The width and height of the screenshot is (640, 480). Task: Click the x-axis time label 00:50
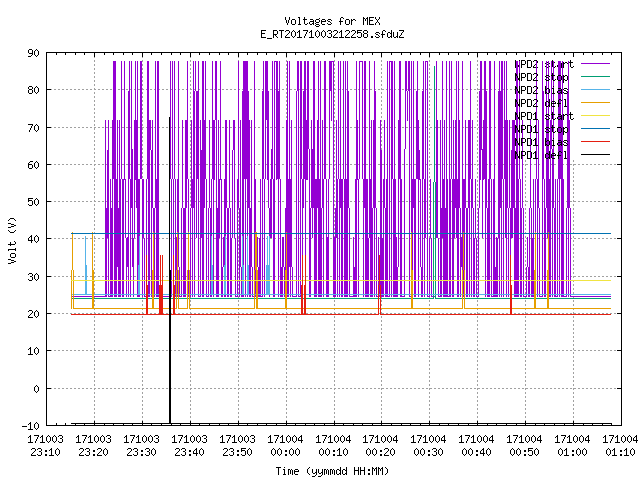pyautogui.click(x=524, y=452)
